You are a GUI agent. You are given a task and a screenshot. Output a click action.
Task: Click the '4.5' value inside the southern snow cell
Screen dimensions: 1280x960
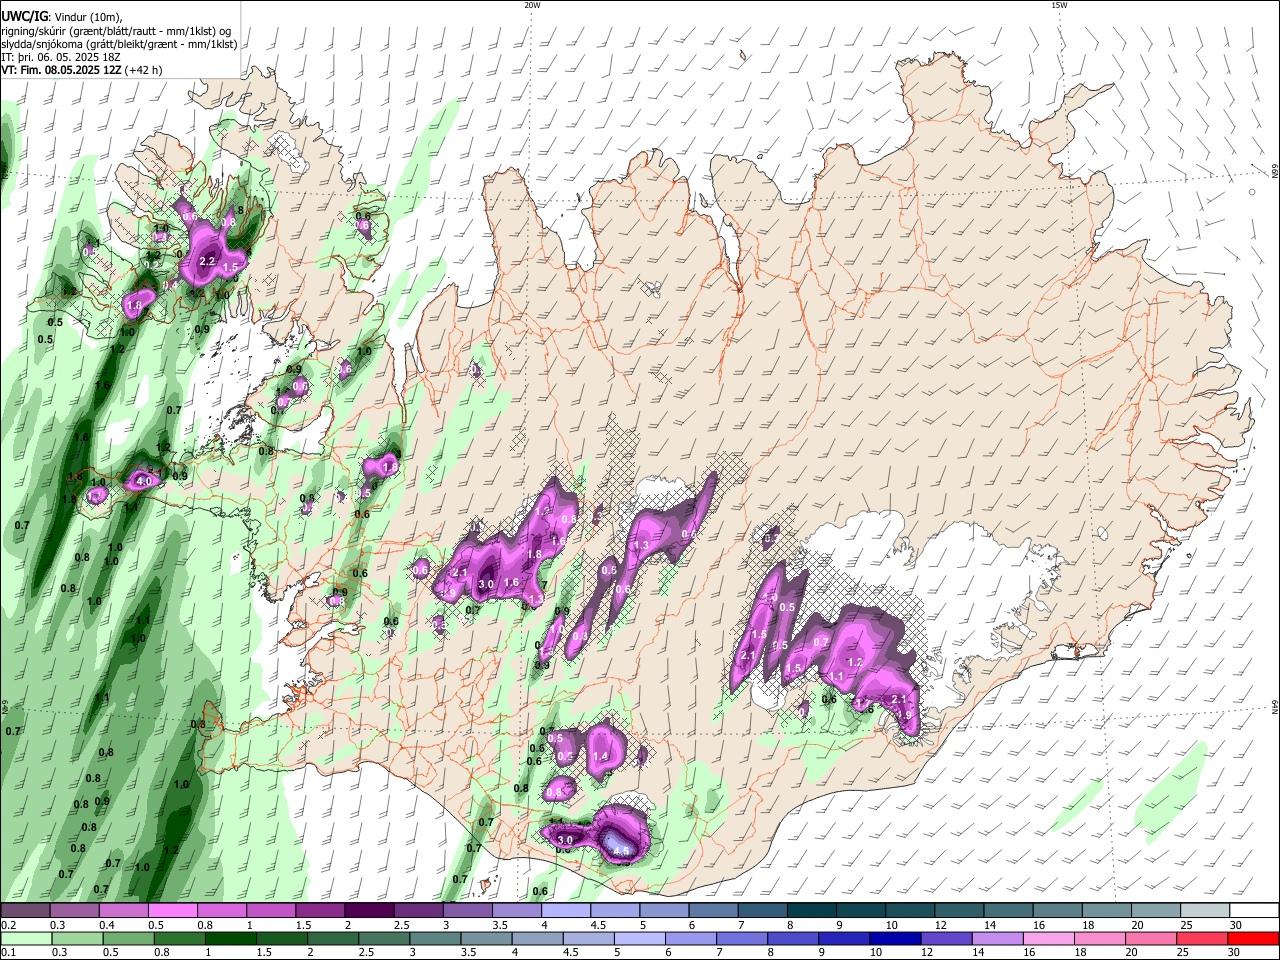[621, 851]
